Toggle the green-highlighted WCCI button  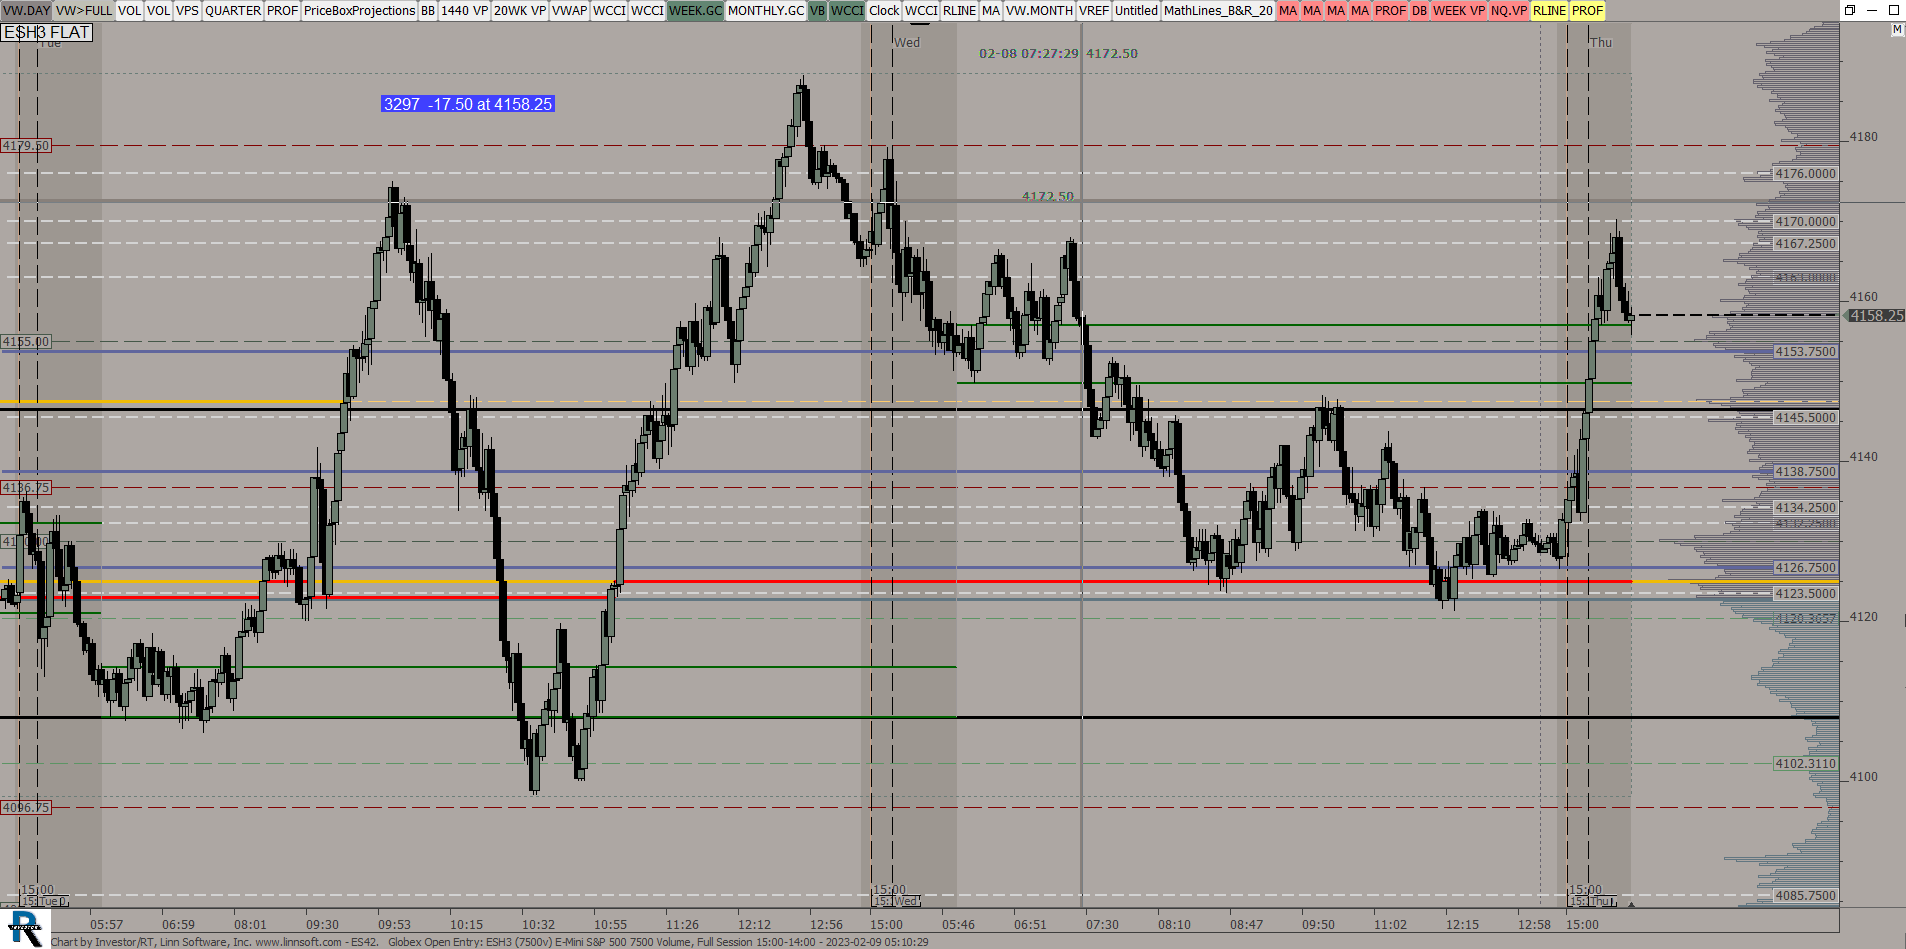[847, 10]
